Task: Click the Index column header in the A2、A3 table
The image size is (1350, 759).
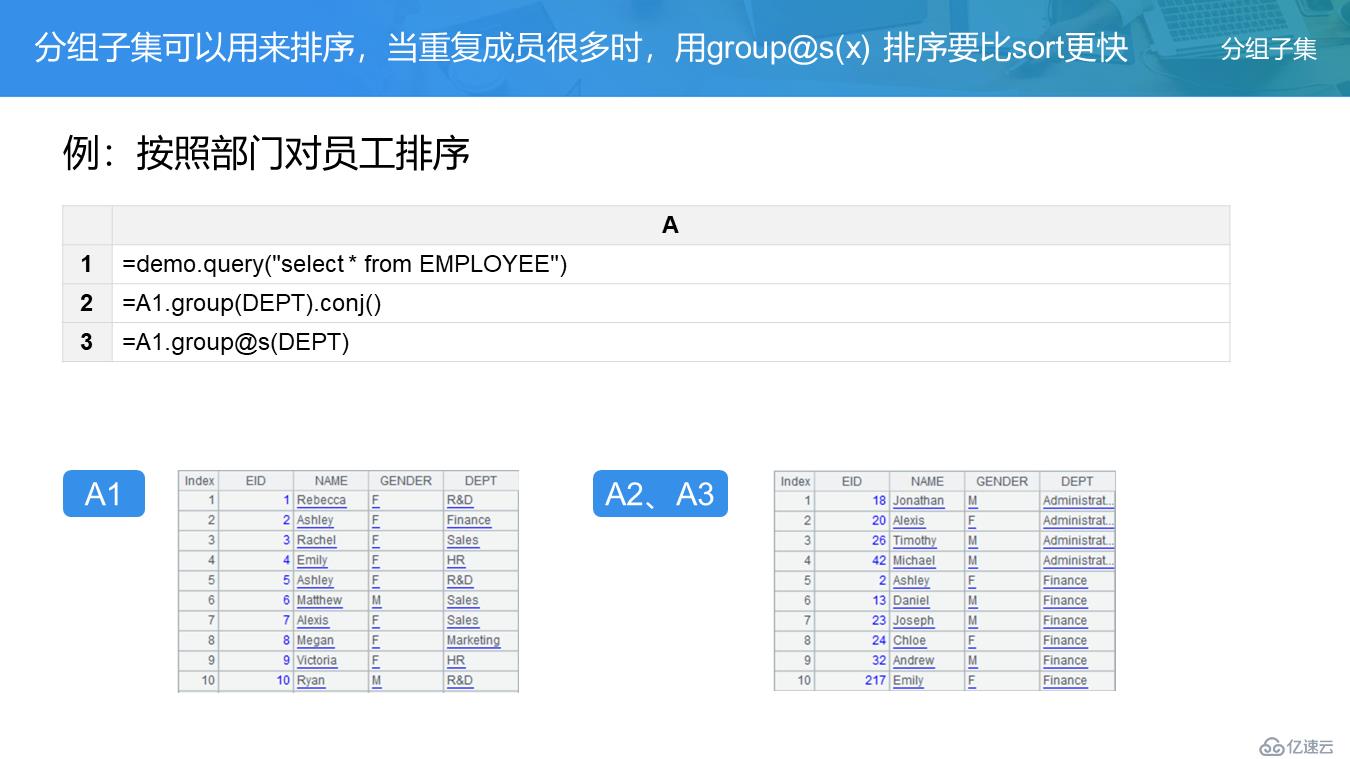Action: point(795,481)
